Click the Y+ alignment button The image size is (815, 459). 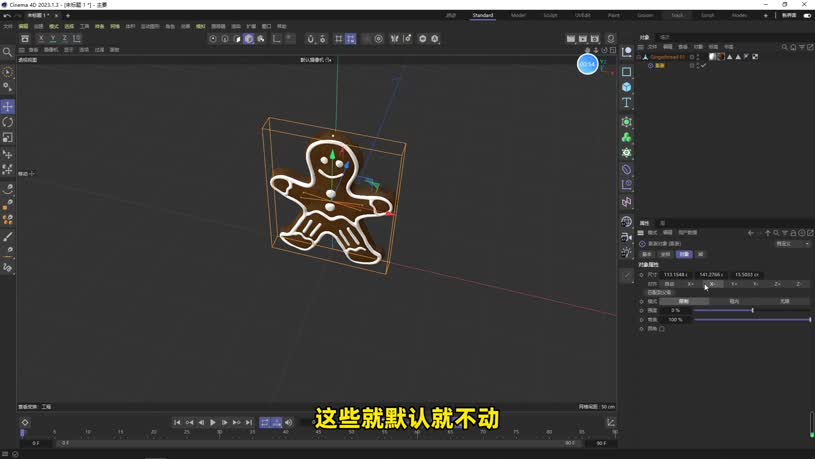click(x=734, y=284)
